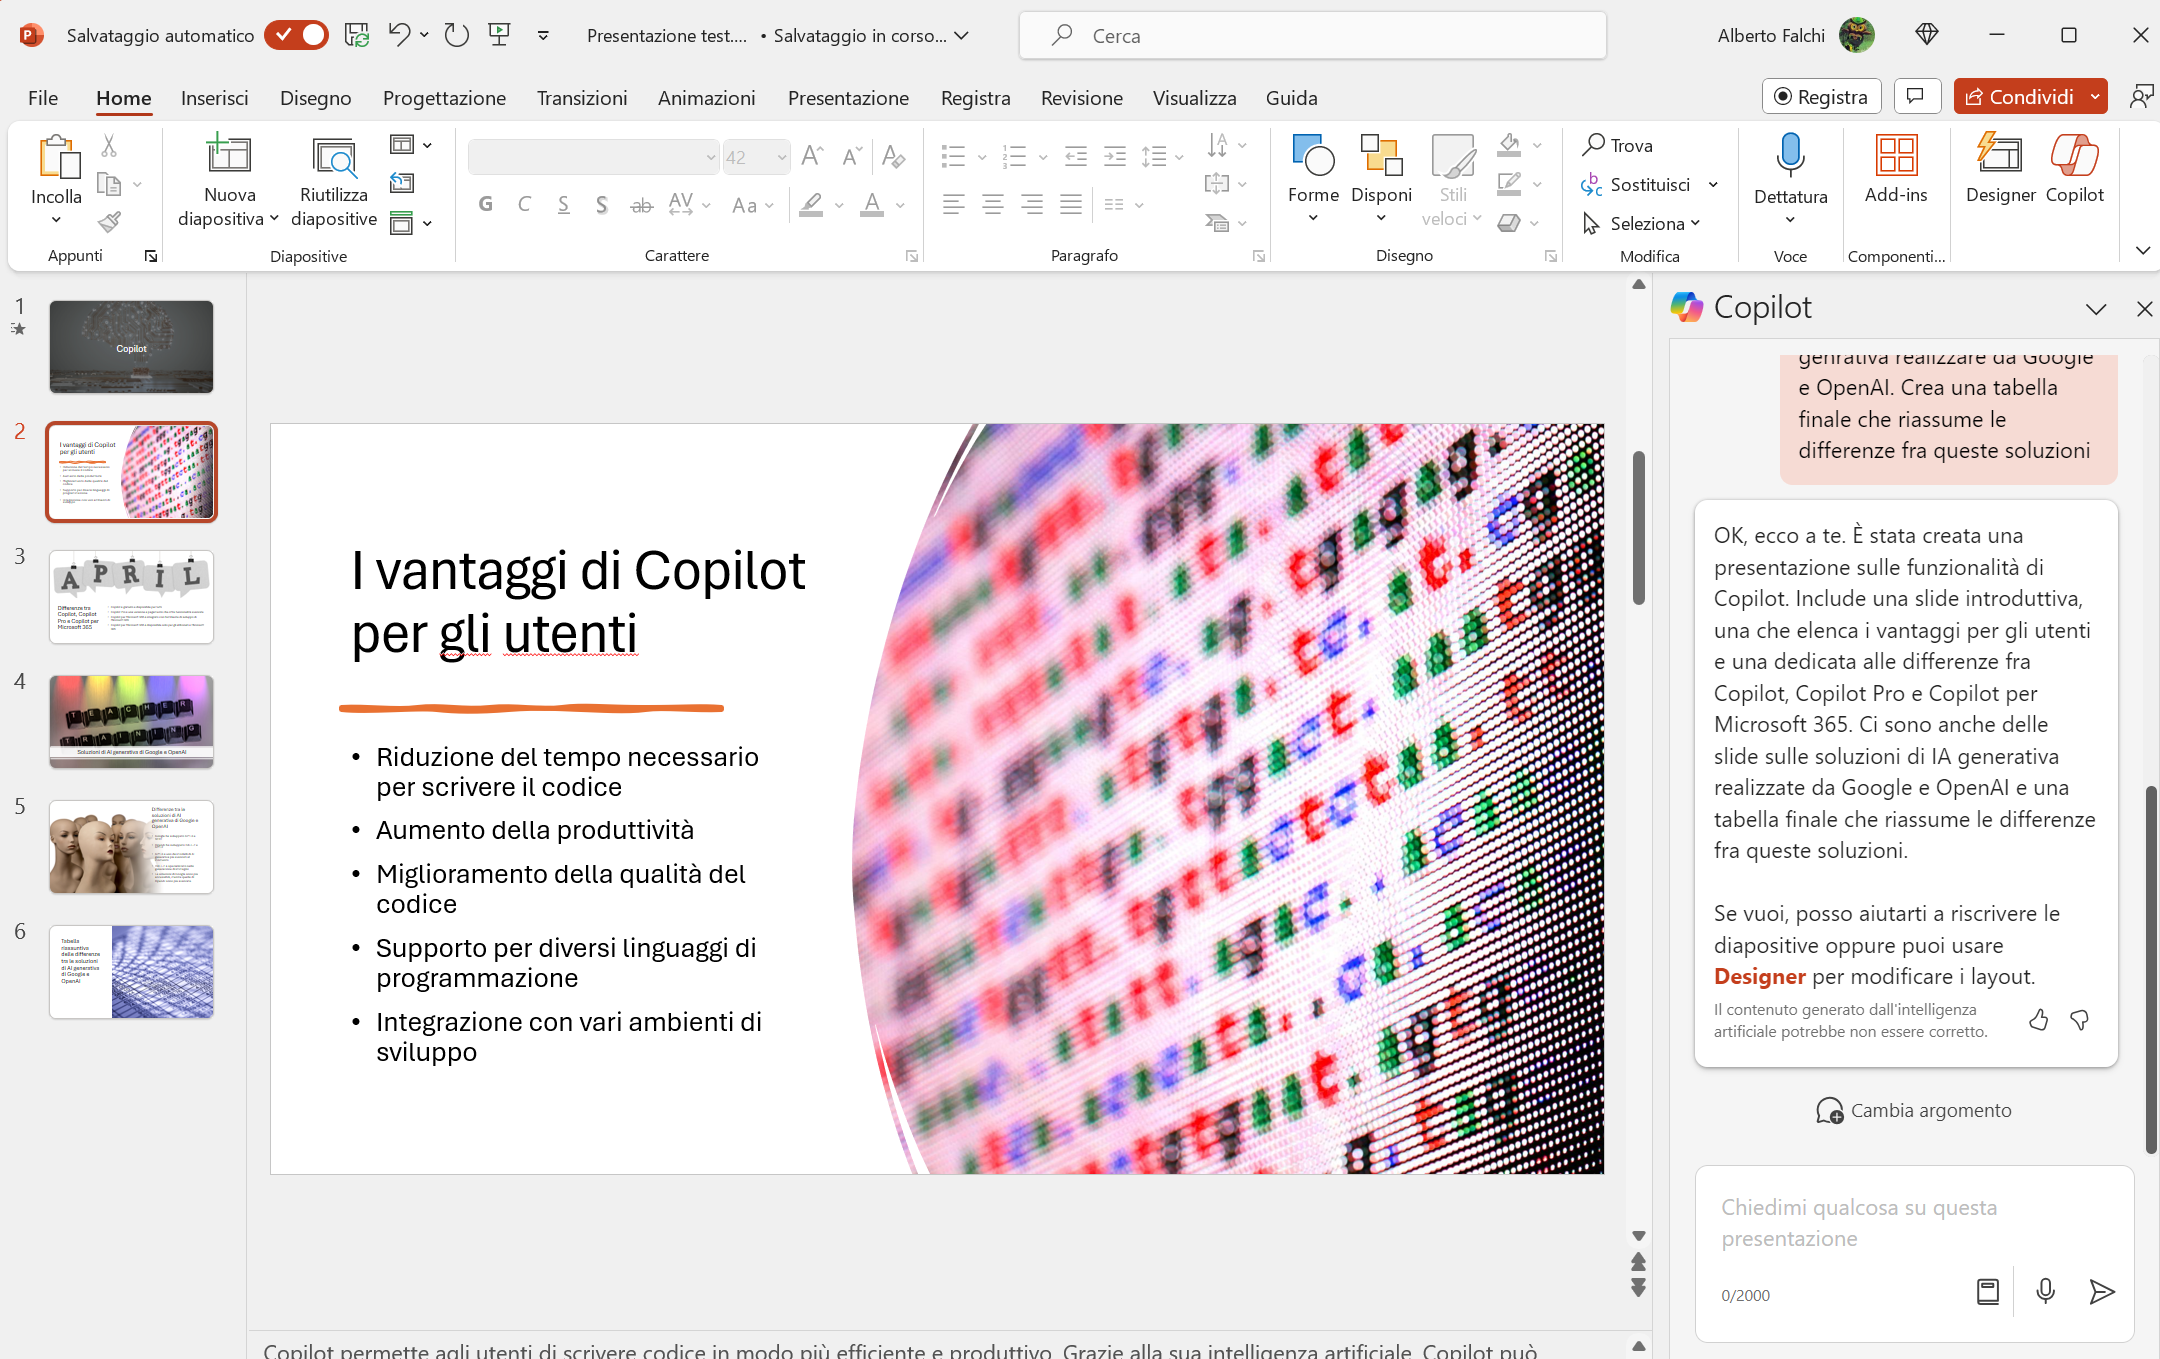This screenshot has width=2160, height=1359.
Task: Click Sostituisci button
Action: pos(1636,185)
